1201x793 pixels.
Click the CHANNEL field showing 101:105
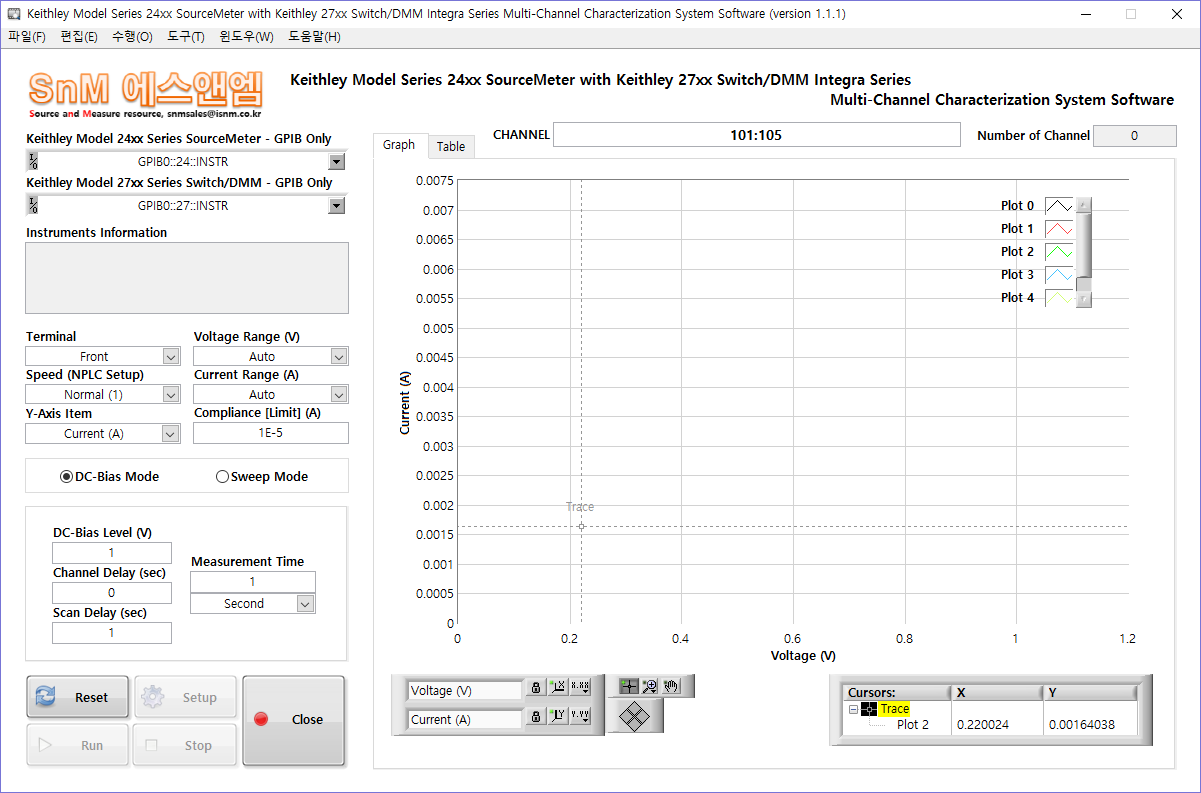(x=756, y=135)
